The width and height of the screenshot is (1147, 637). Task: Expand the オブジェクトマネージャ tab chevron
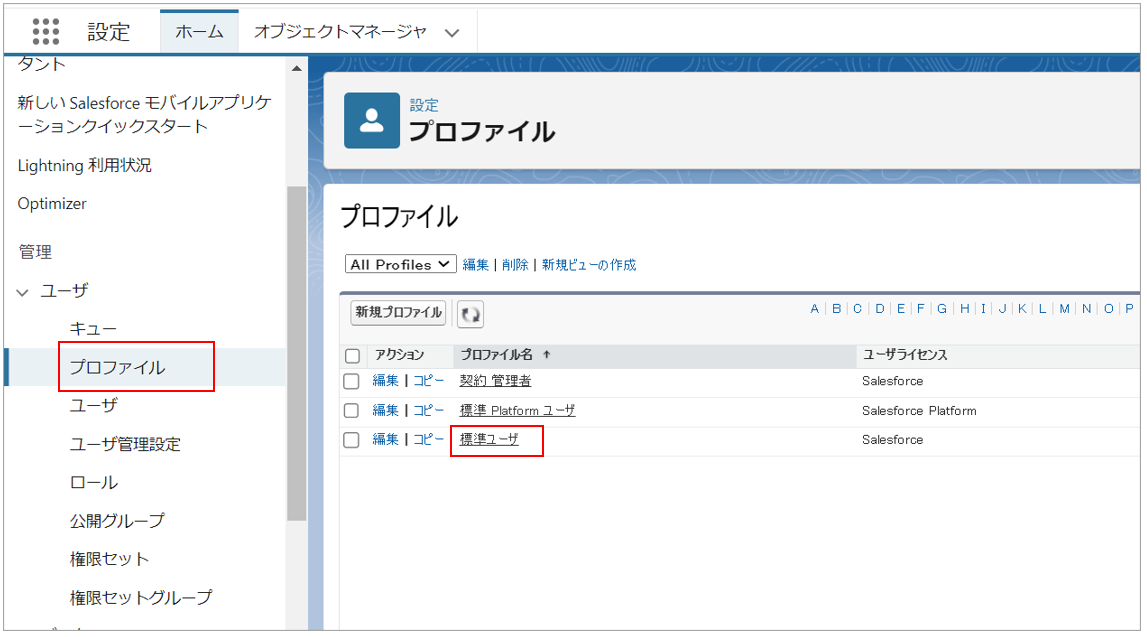click(452, 32)
